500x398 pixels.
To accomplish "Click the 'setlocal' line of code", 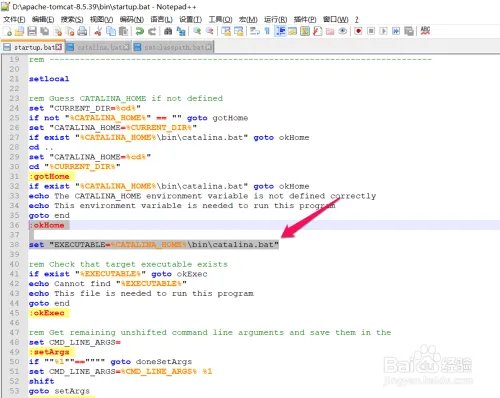I will coord(49,79).
